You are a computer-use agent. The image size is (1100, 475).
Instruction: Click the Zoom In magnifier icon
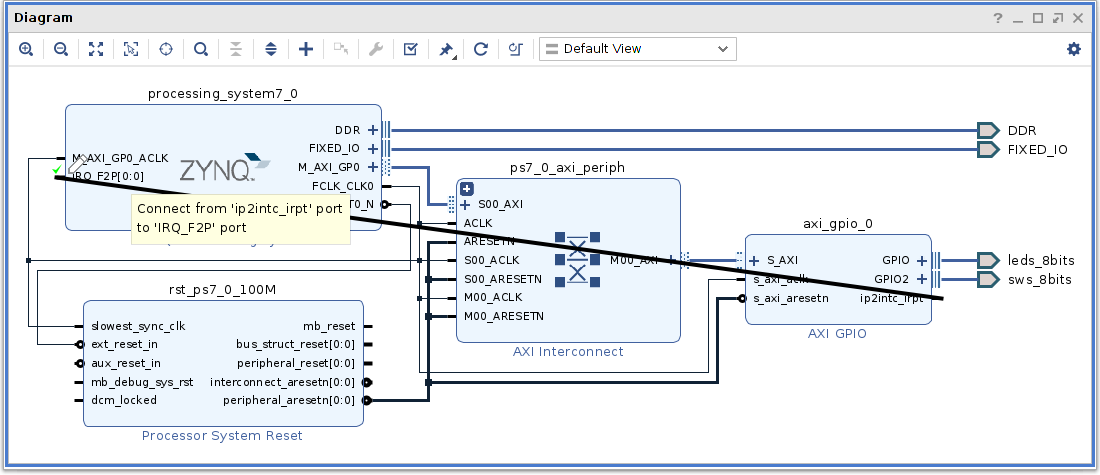tap(26, 49)
